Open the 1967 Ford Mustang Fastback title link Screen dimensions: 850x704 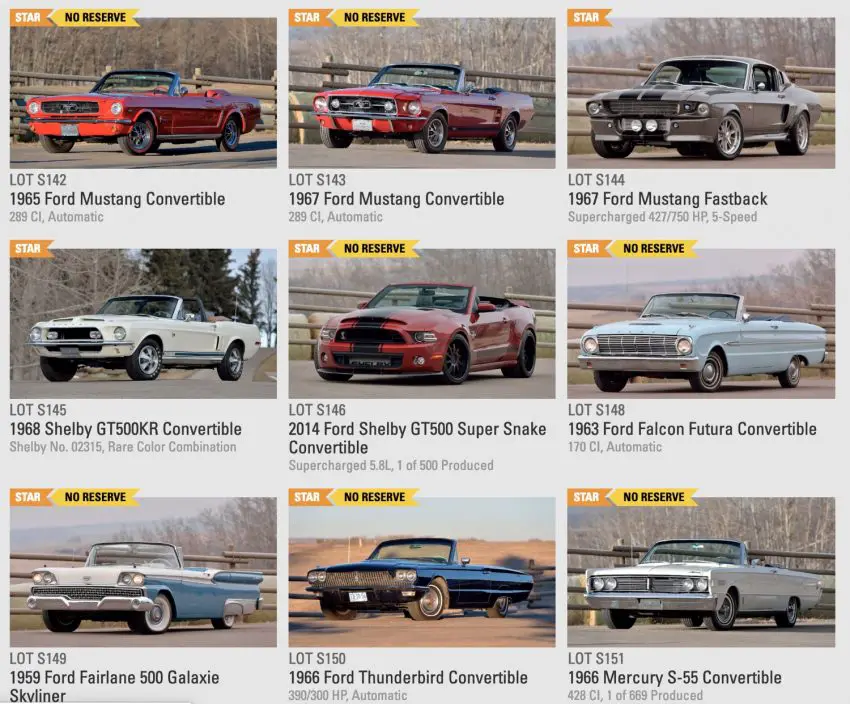point(667,199)
